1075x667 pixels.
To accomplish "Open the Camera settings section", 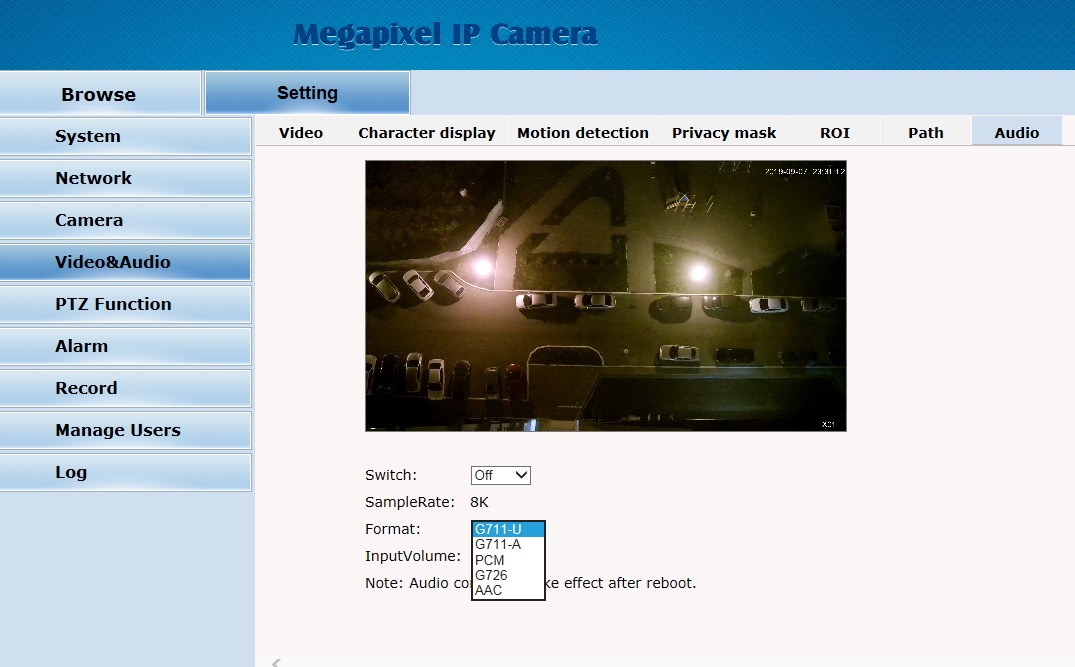I will (125, 220).
